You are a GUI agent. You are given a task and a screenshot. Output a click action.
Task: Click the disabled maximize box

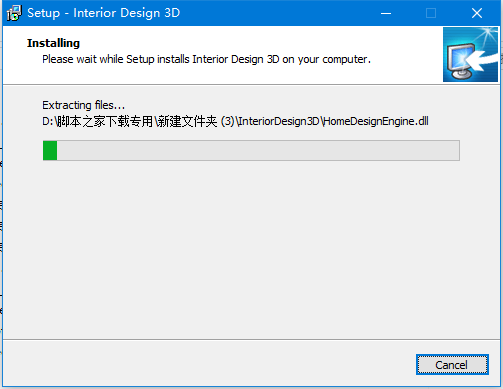(431, 13)
